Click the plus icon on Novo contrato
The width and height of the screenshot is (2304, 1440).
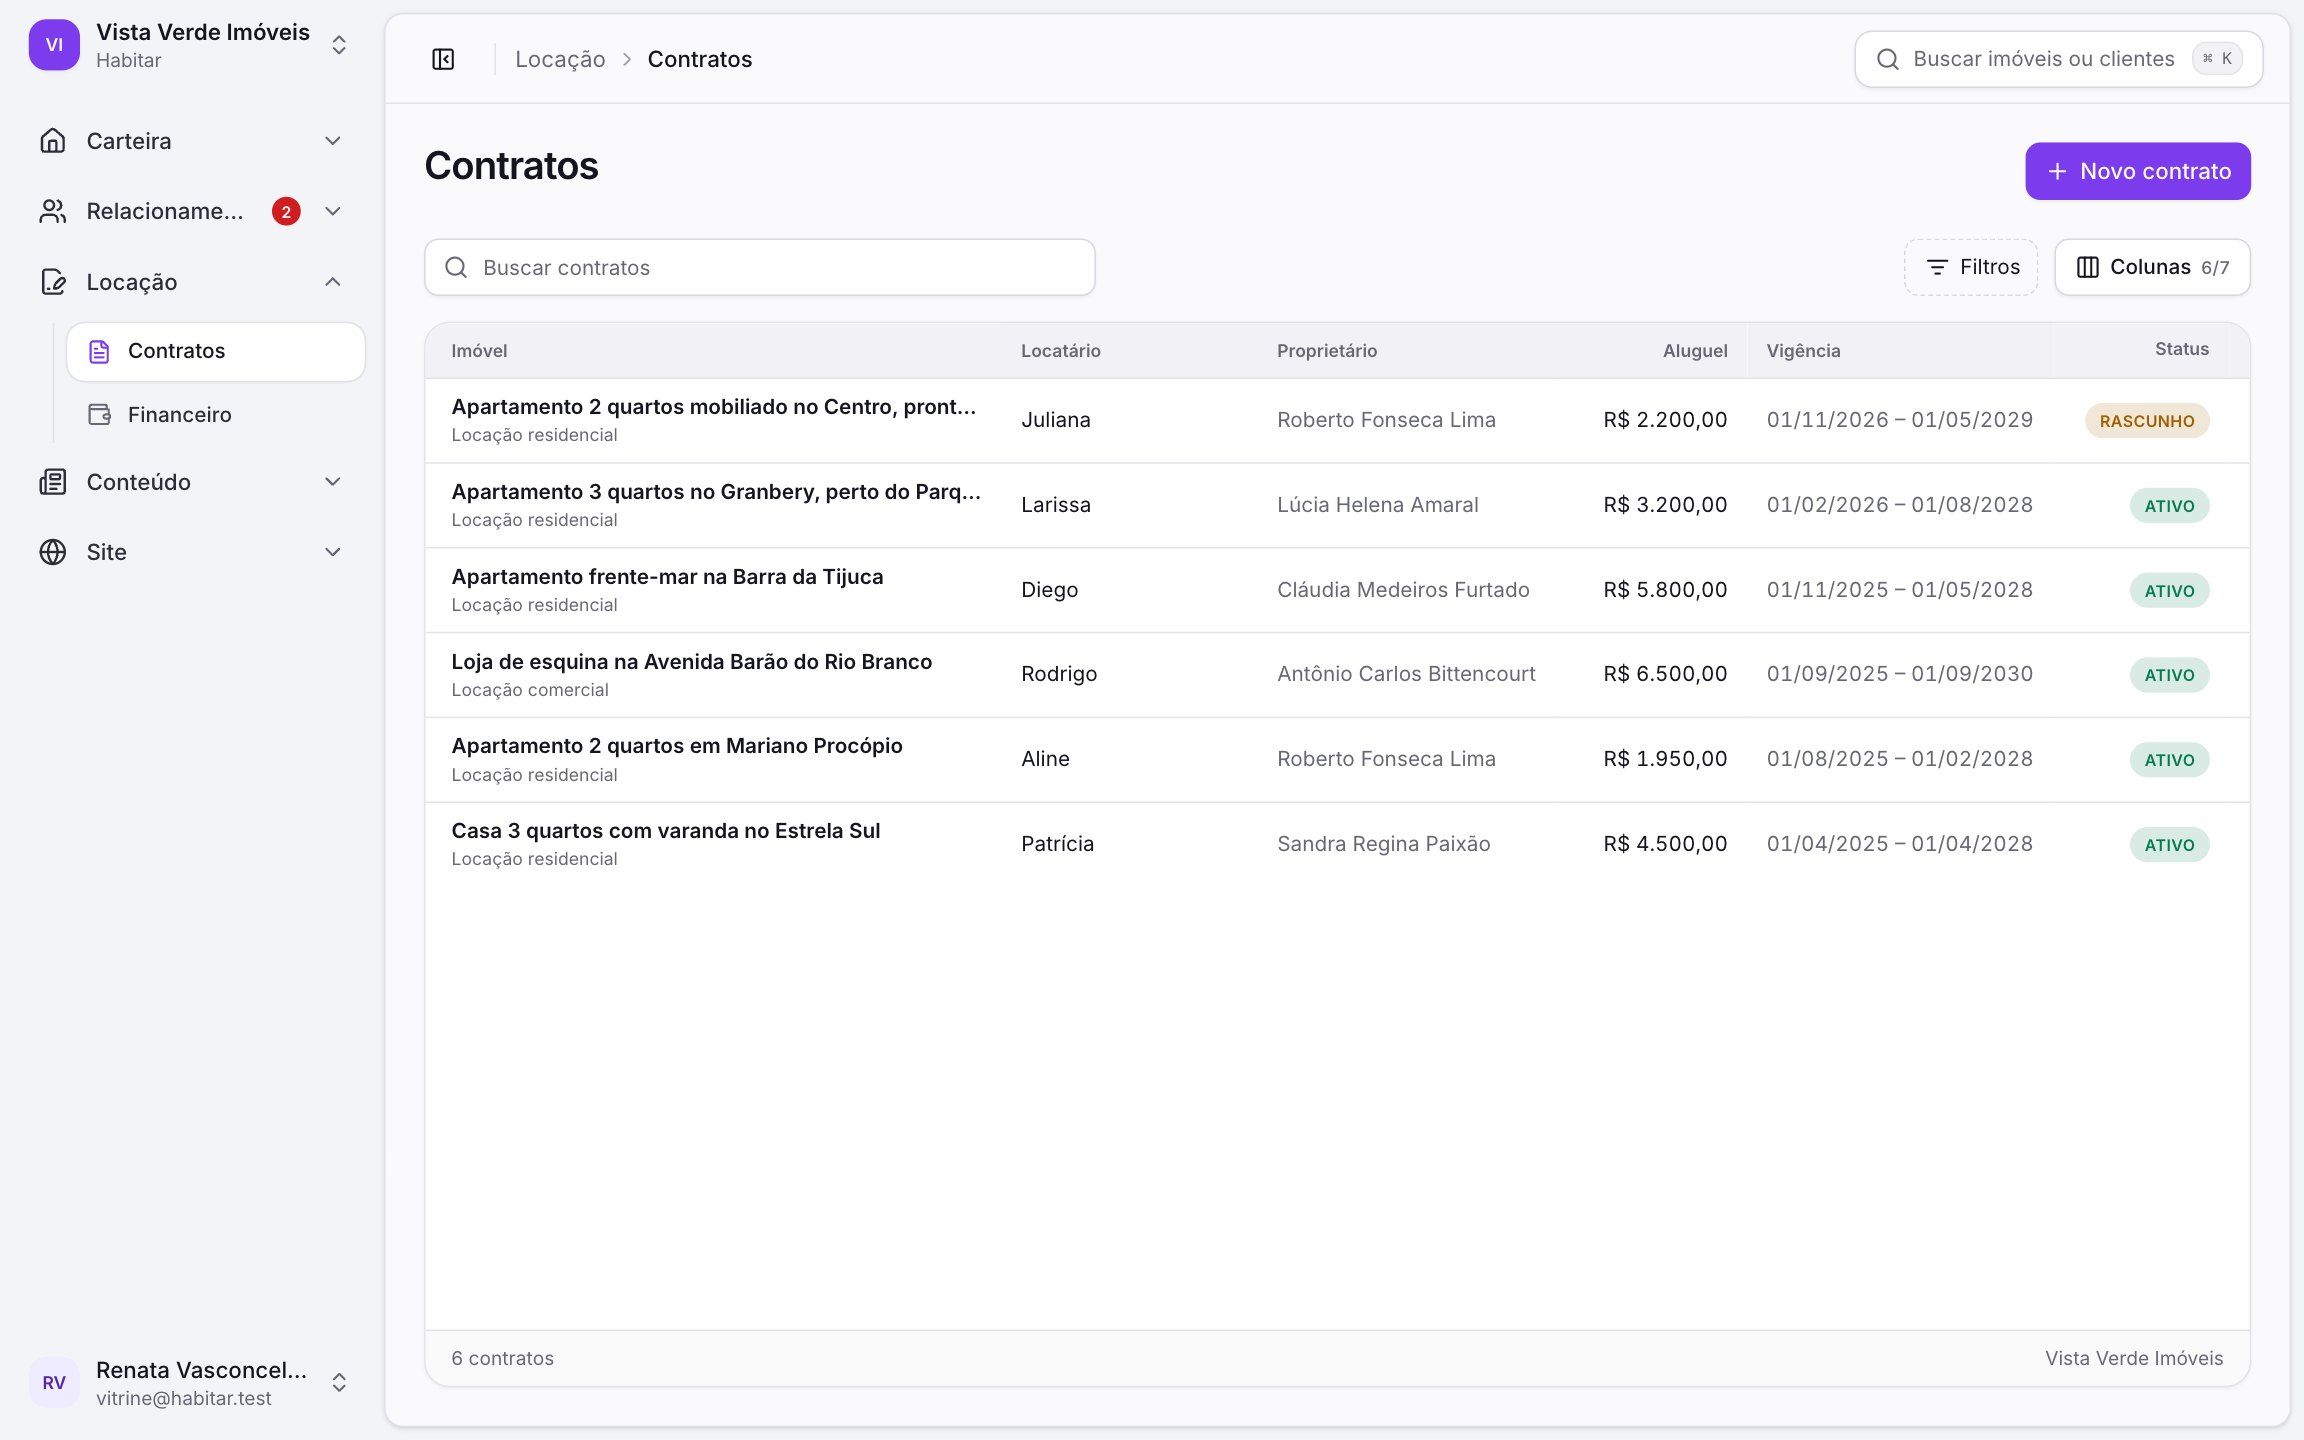coord(2057,171)
